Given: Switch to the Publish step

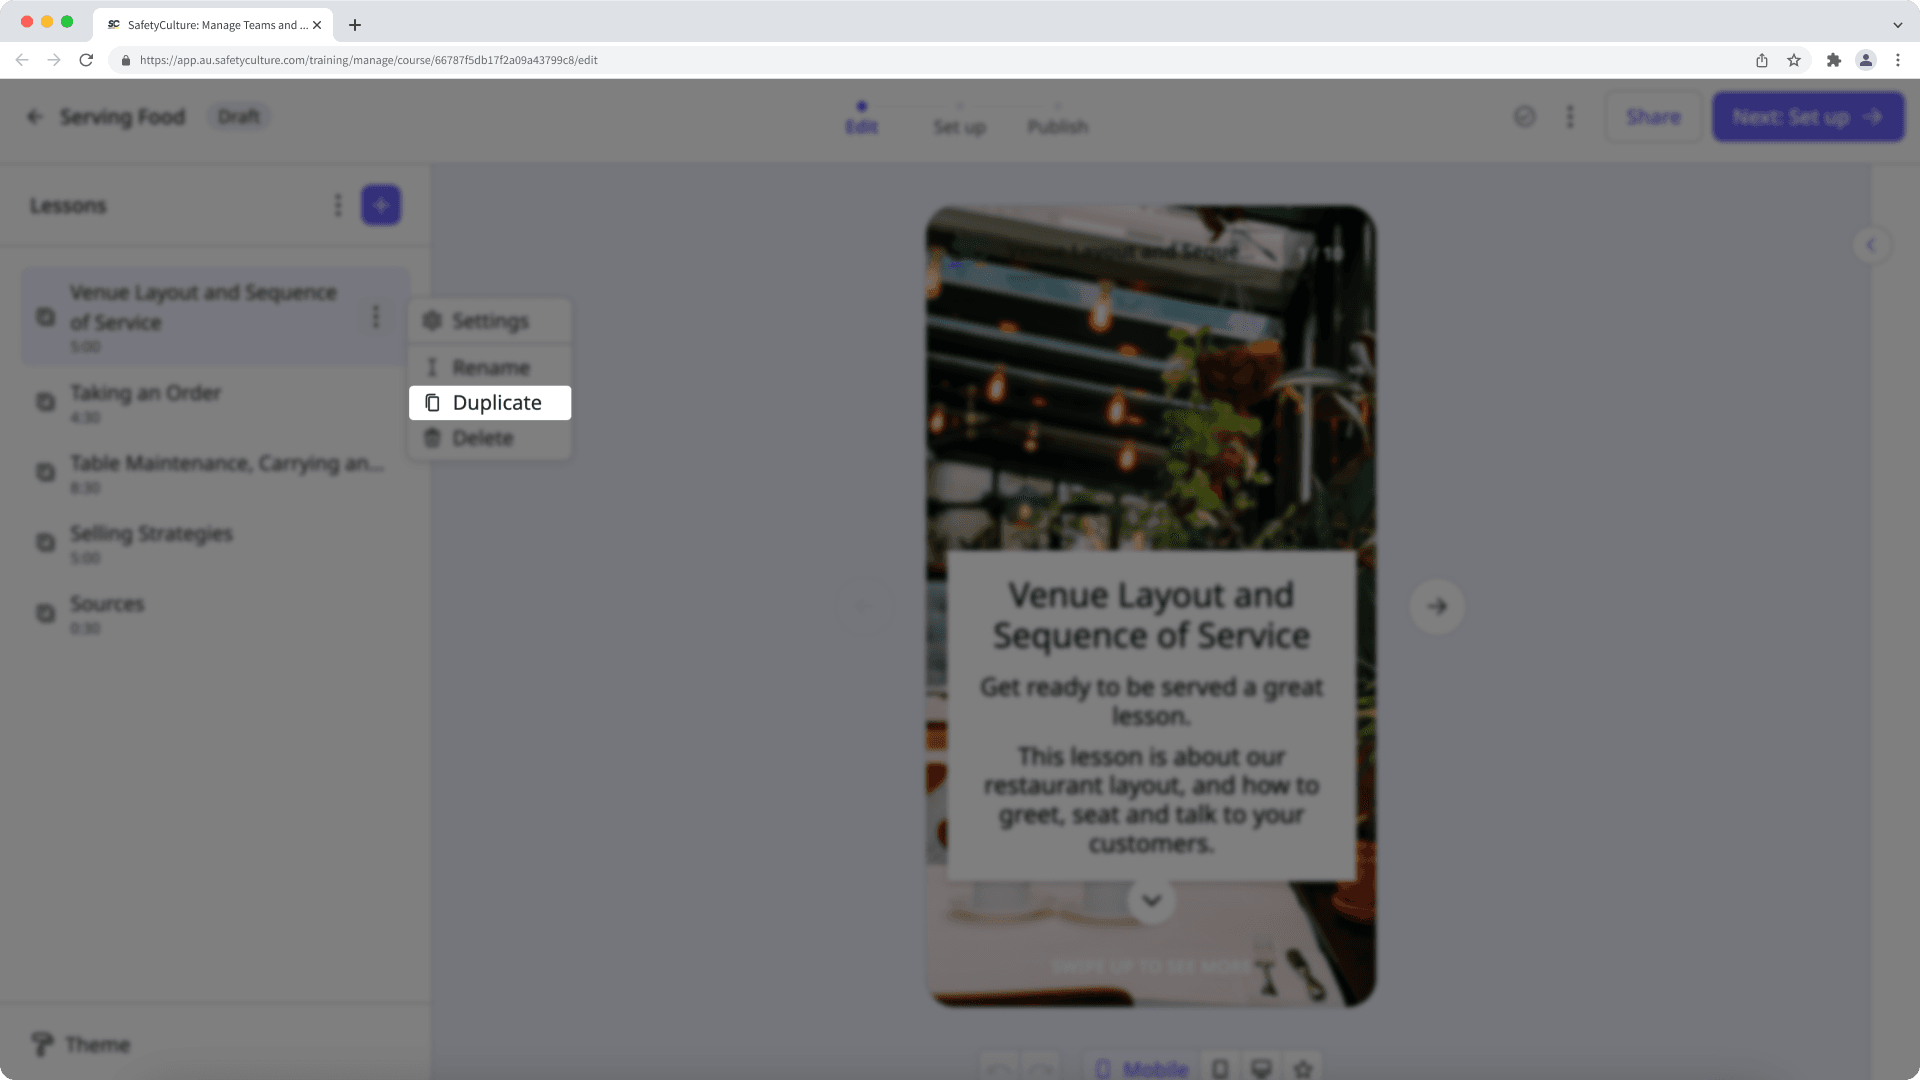Looking at the screenshot, I should [1057, 126].
